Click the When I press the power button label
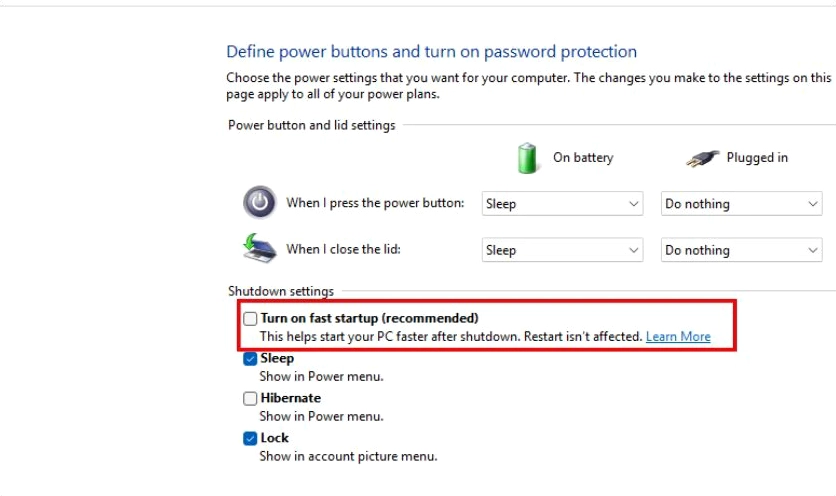 [x=375, y=203]
